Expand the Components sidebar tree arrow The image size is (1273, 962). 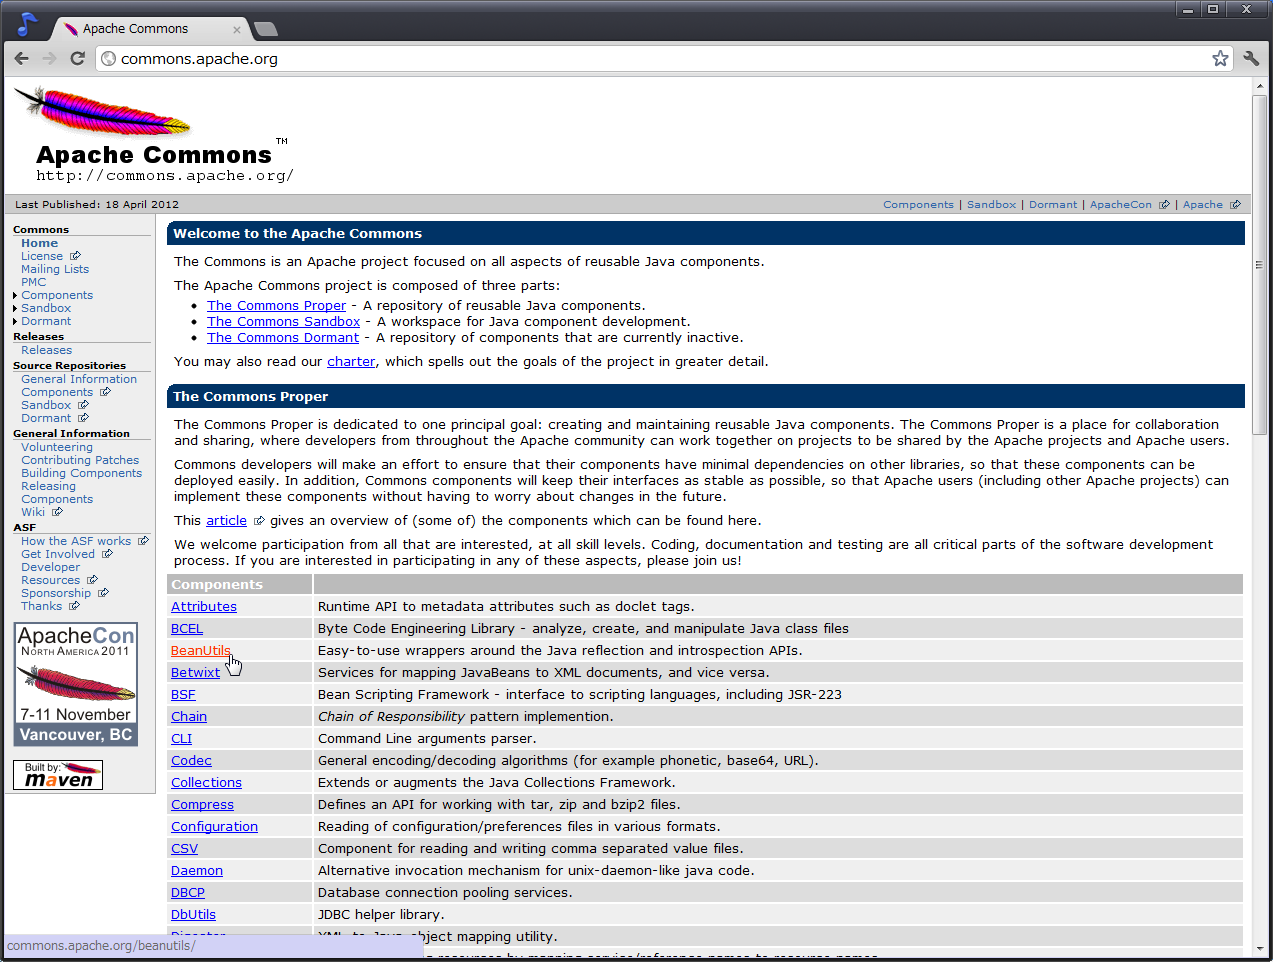(x=15, y=296)
